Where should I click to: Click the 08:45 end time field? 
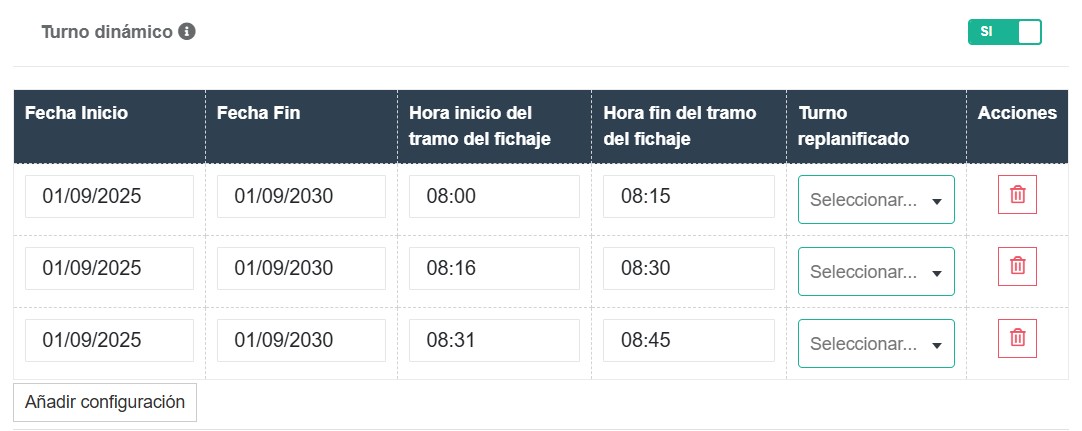point(688,341)
